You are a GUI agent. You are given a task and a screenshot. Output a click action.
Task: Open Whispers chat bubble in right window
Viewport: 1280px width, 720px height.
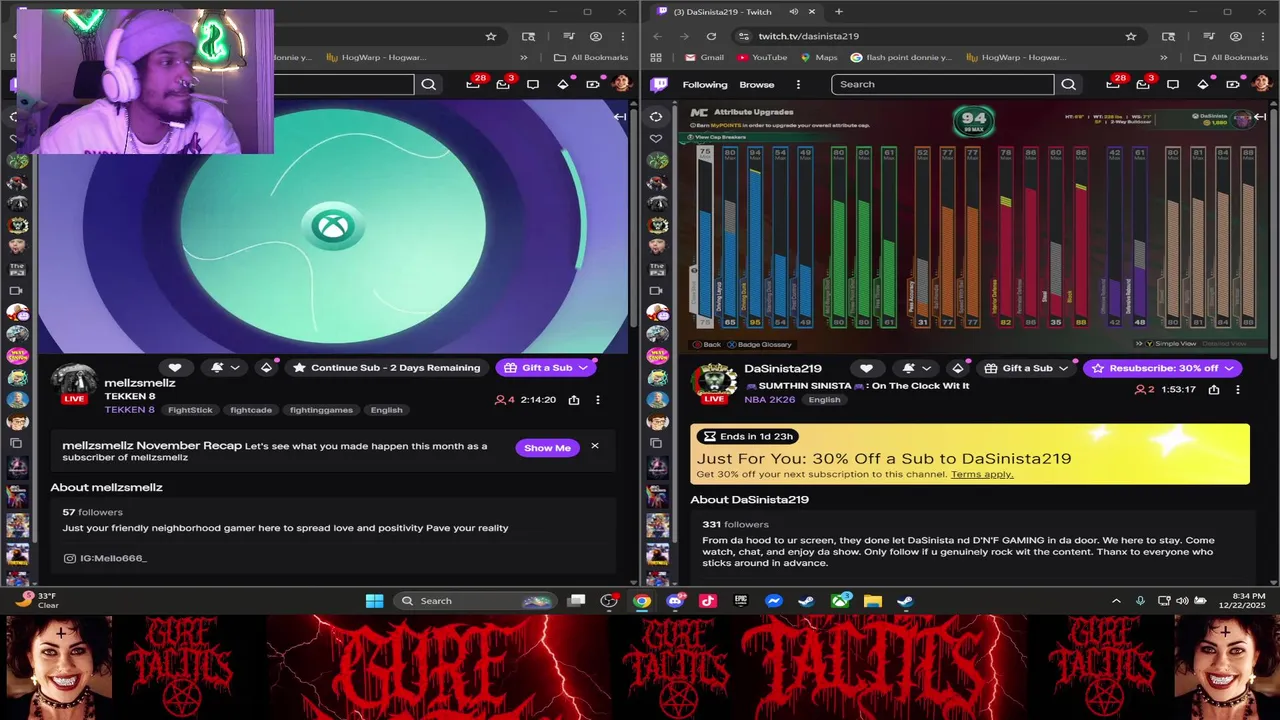coord(1173,84)
